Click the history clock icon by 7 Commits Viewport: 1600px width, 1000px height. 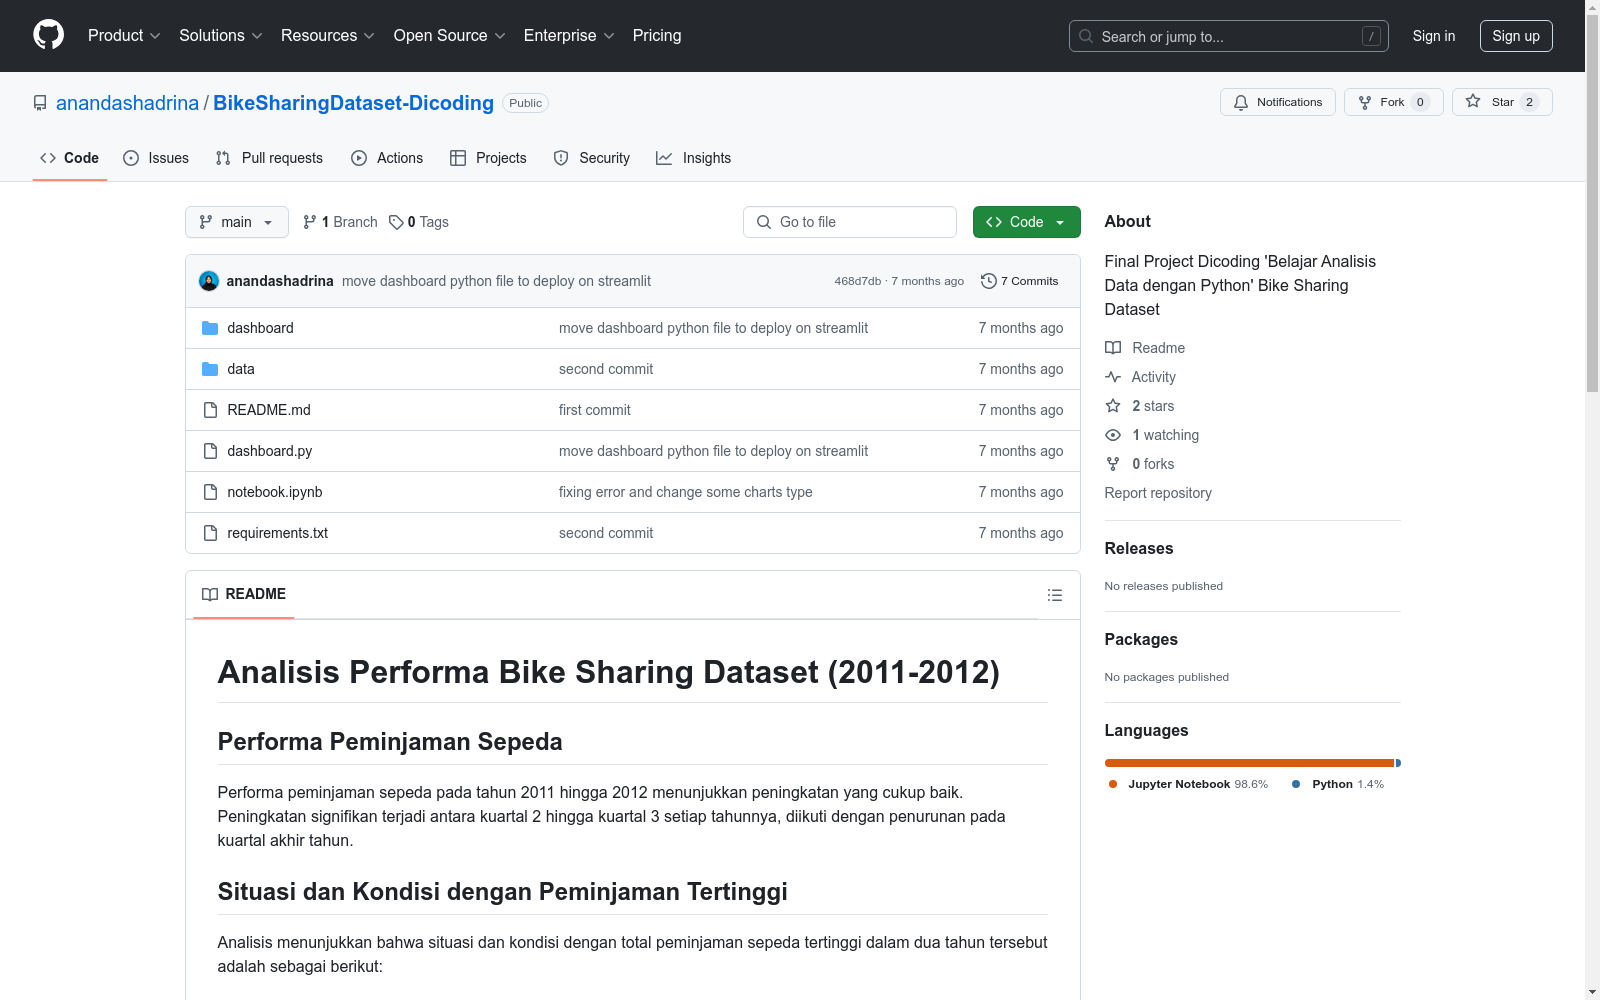989,281
